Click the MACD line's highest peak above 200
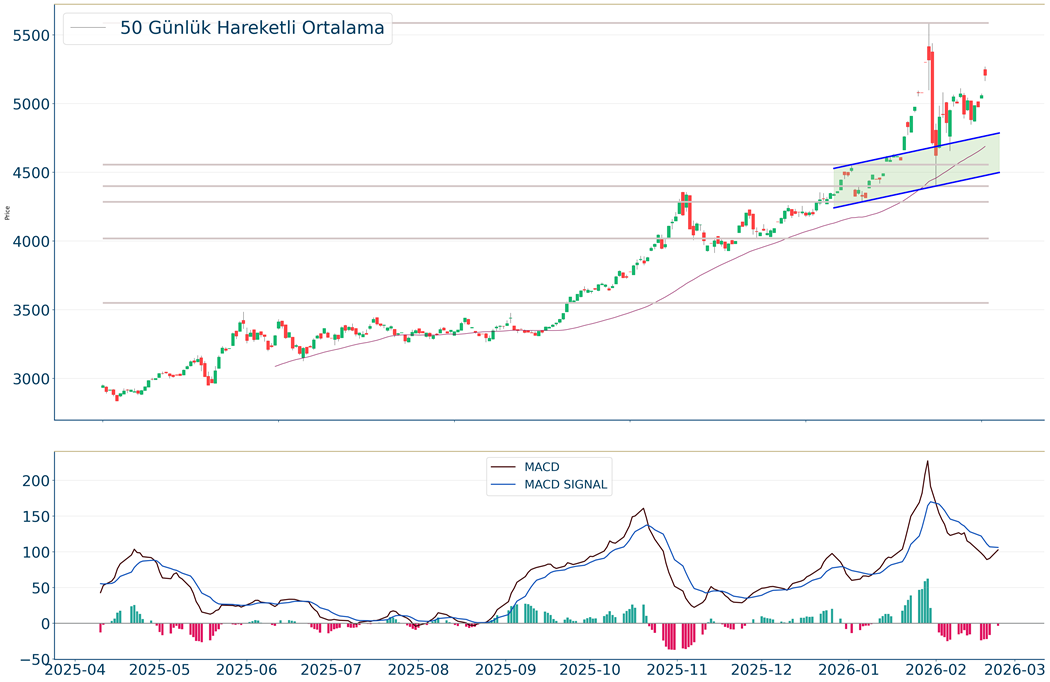 point(927,462)
